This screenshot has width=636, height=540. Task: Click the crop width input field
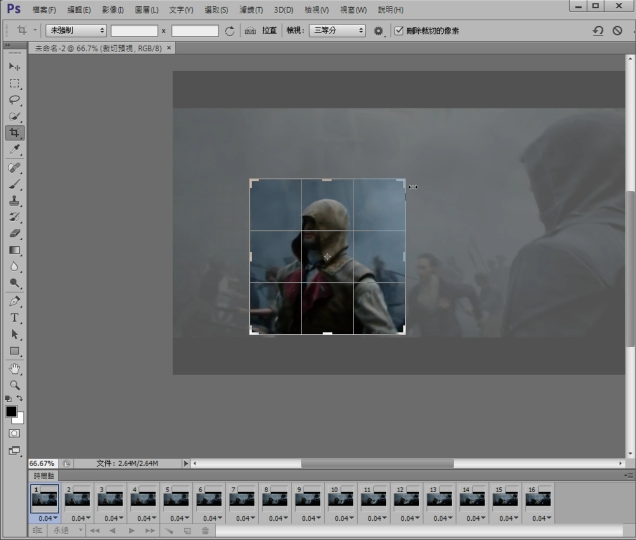(x=134, y=30)
